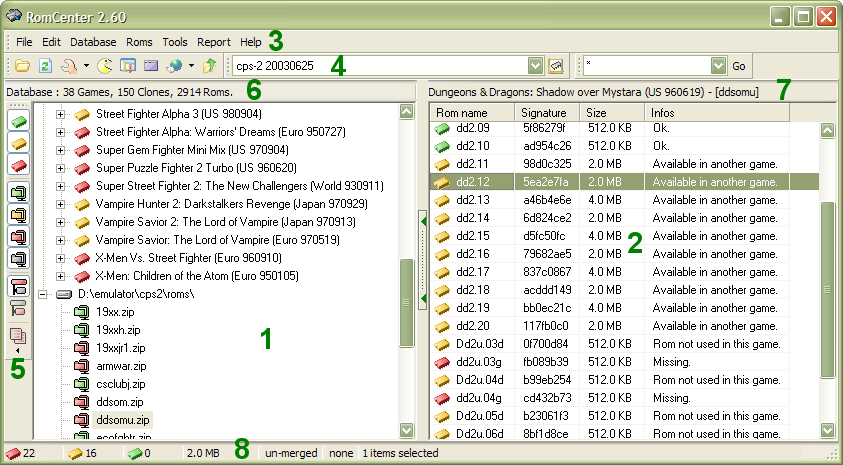Expand X-Men Vs. Street Fighter node

click(x=60, y=258)
